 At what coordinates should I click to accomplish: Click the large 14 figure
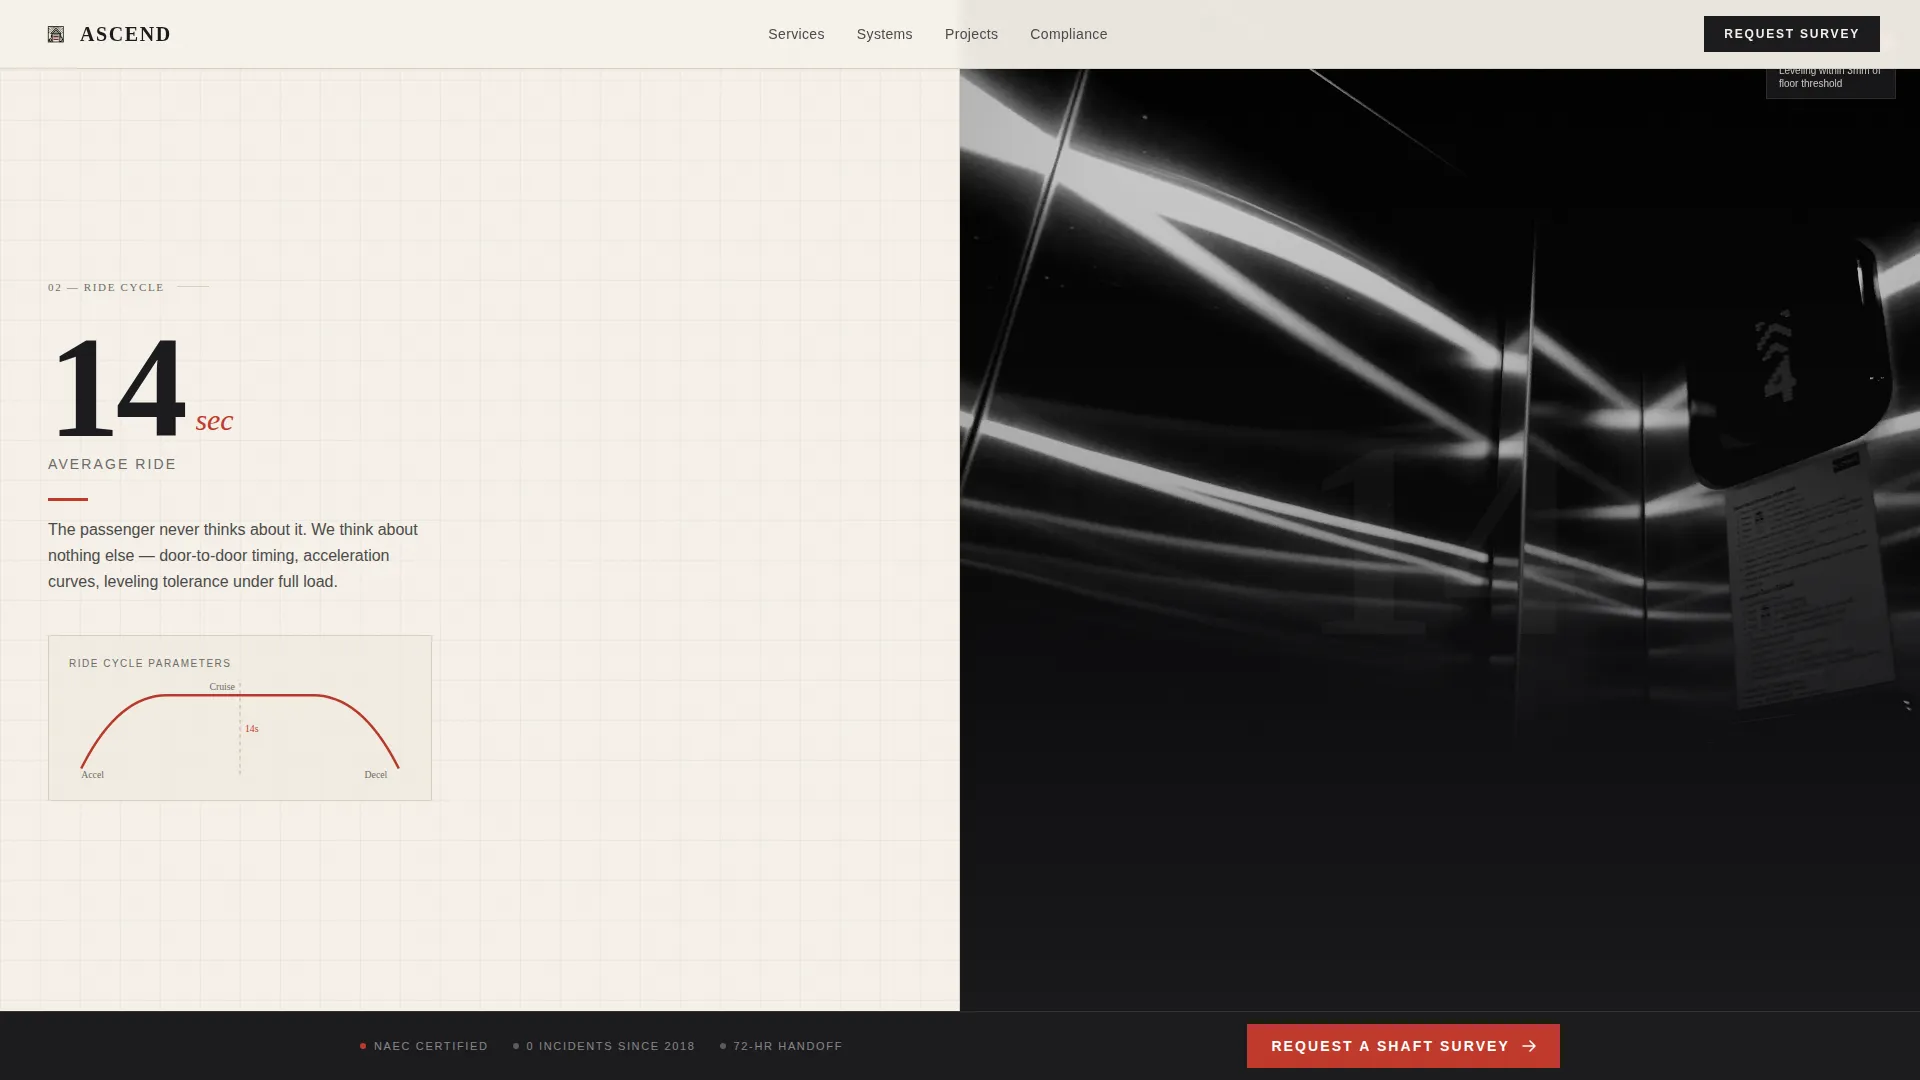pyautogui.click(x=118, y=388)
